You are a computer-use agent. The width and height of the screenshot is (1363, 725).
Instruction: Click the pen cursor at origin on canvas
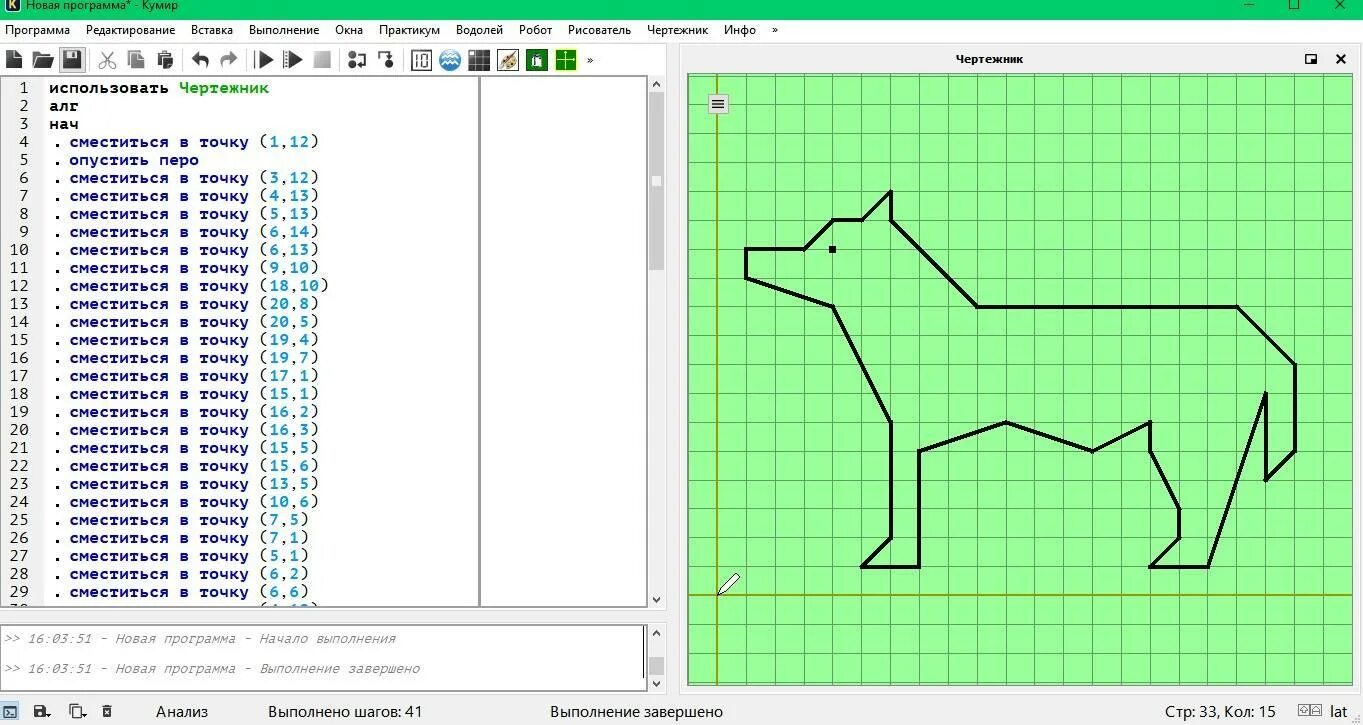pyautogui.click(x=728, y=584)
